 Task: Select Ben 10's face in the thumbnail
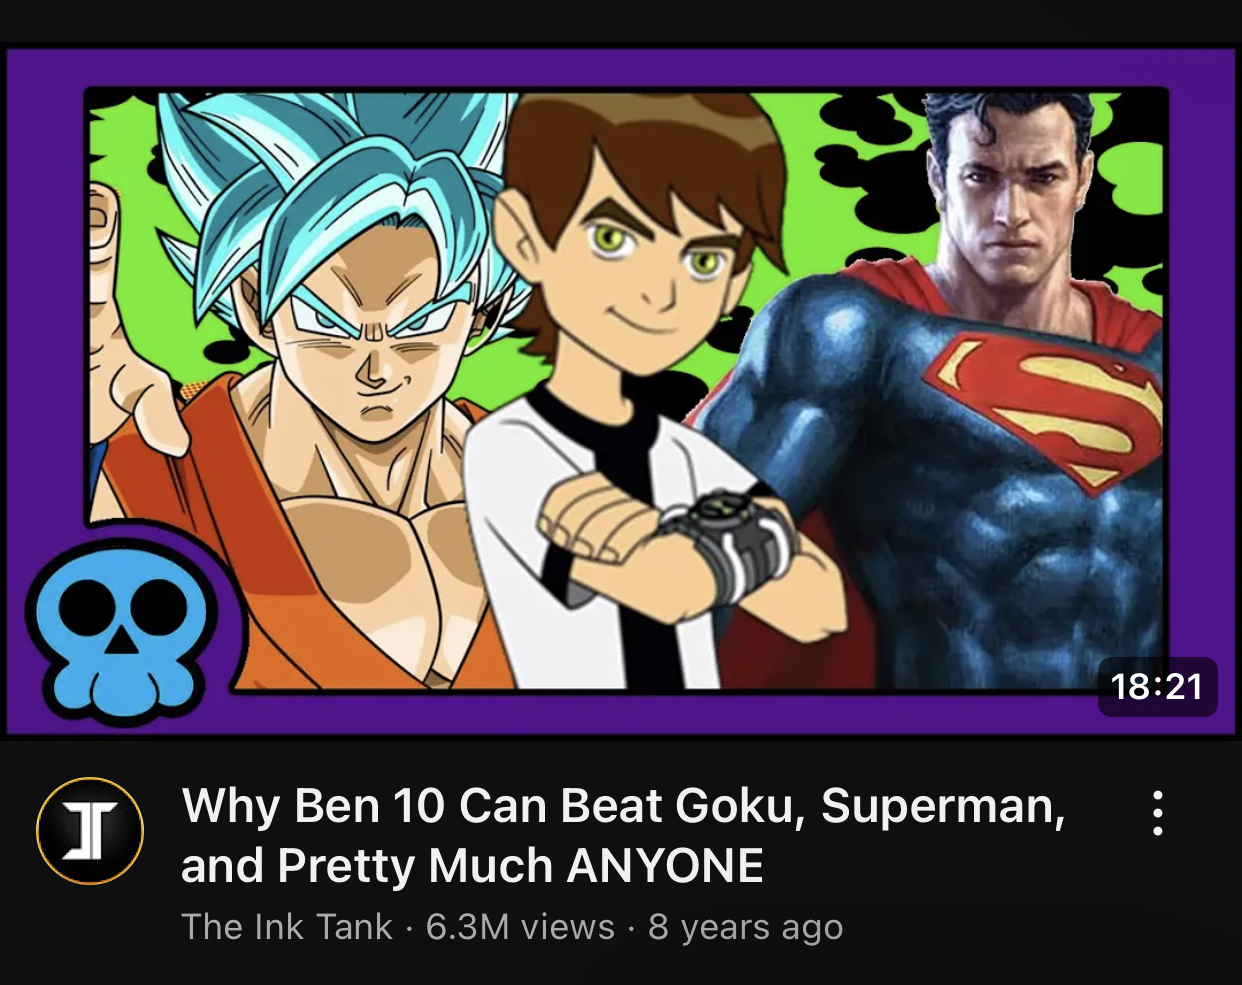click(x=640, y=250)
